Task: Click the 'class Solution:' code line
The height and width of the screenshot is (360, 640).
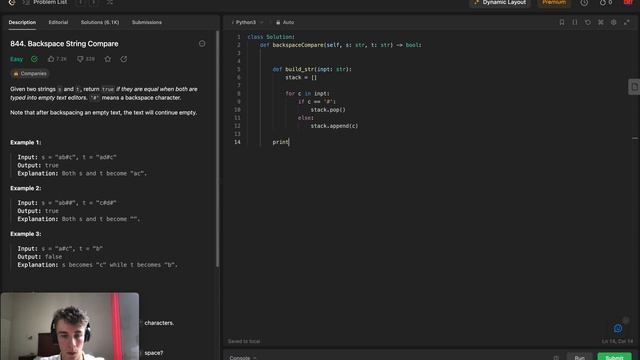Action: [x=271, y=37]
